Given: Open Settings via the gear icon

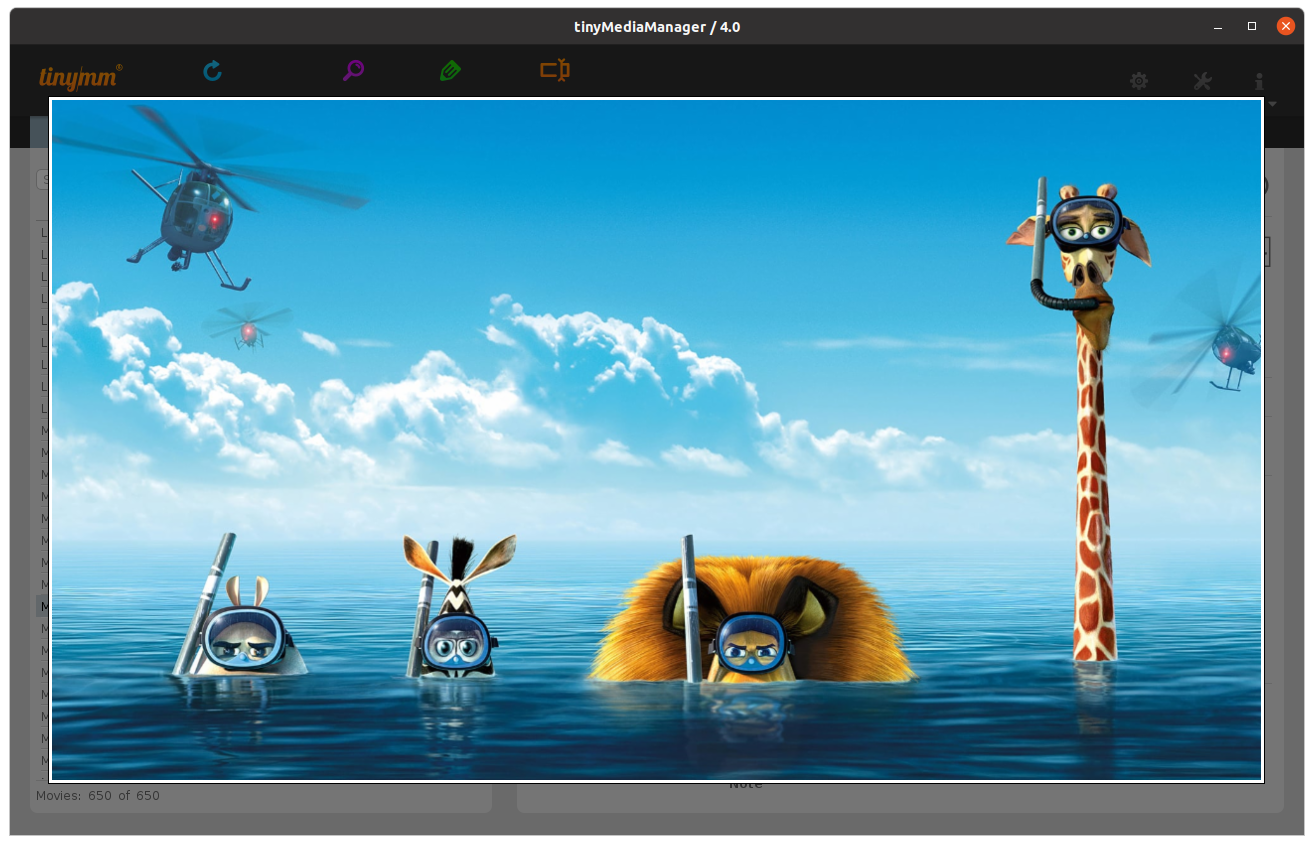Looking at the screenshot, I should pyautogui.click(x=1139, y=81).
